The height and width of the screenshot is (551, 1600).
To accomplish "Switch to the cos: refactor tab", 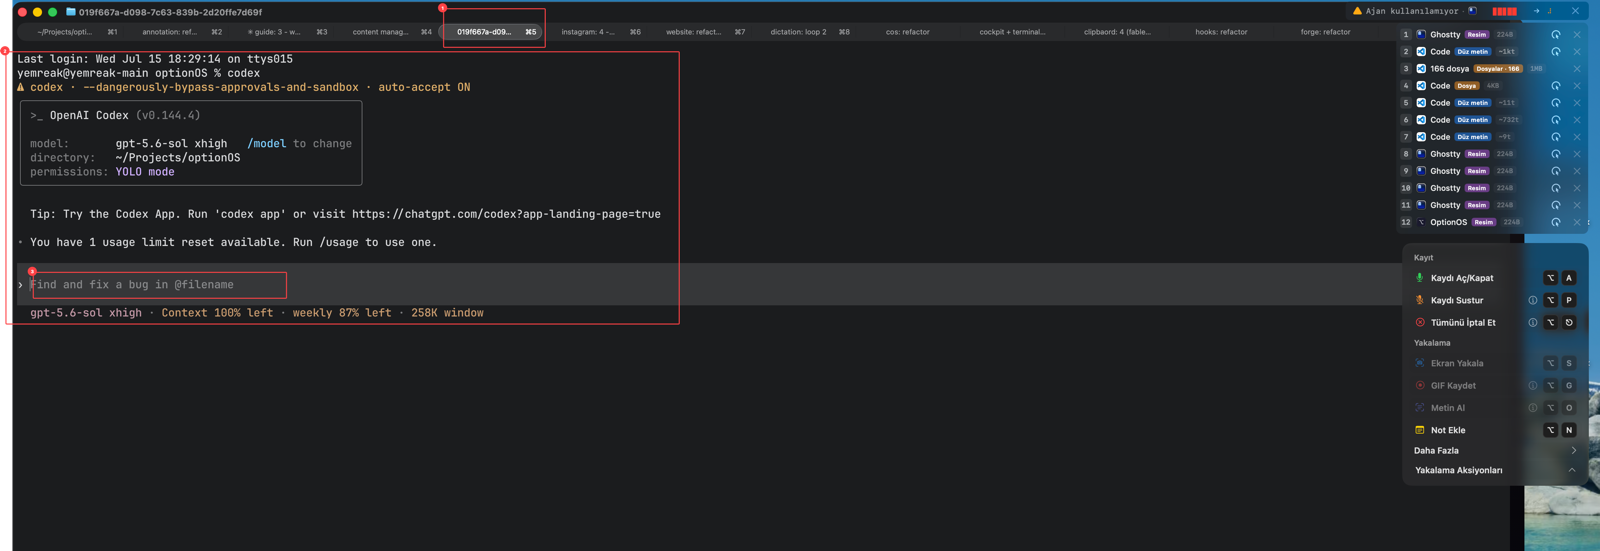I will click(x=907, y=32).
